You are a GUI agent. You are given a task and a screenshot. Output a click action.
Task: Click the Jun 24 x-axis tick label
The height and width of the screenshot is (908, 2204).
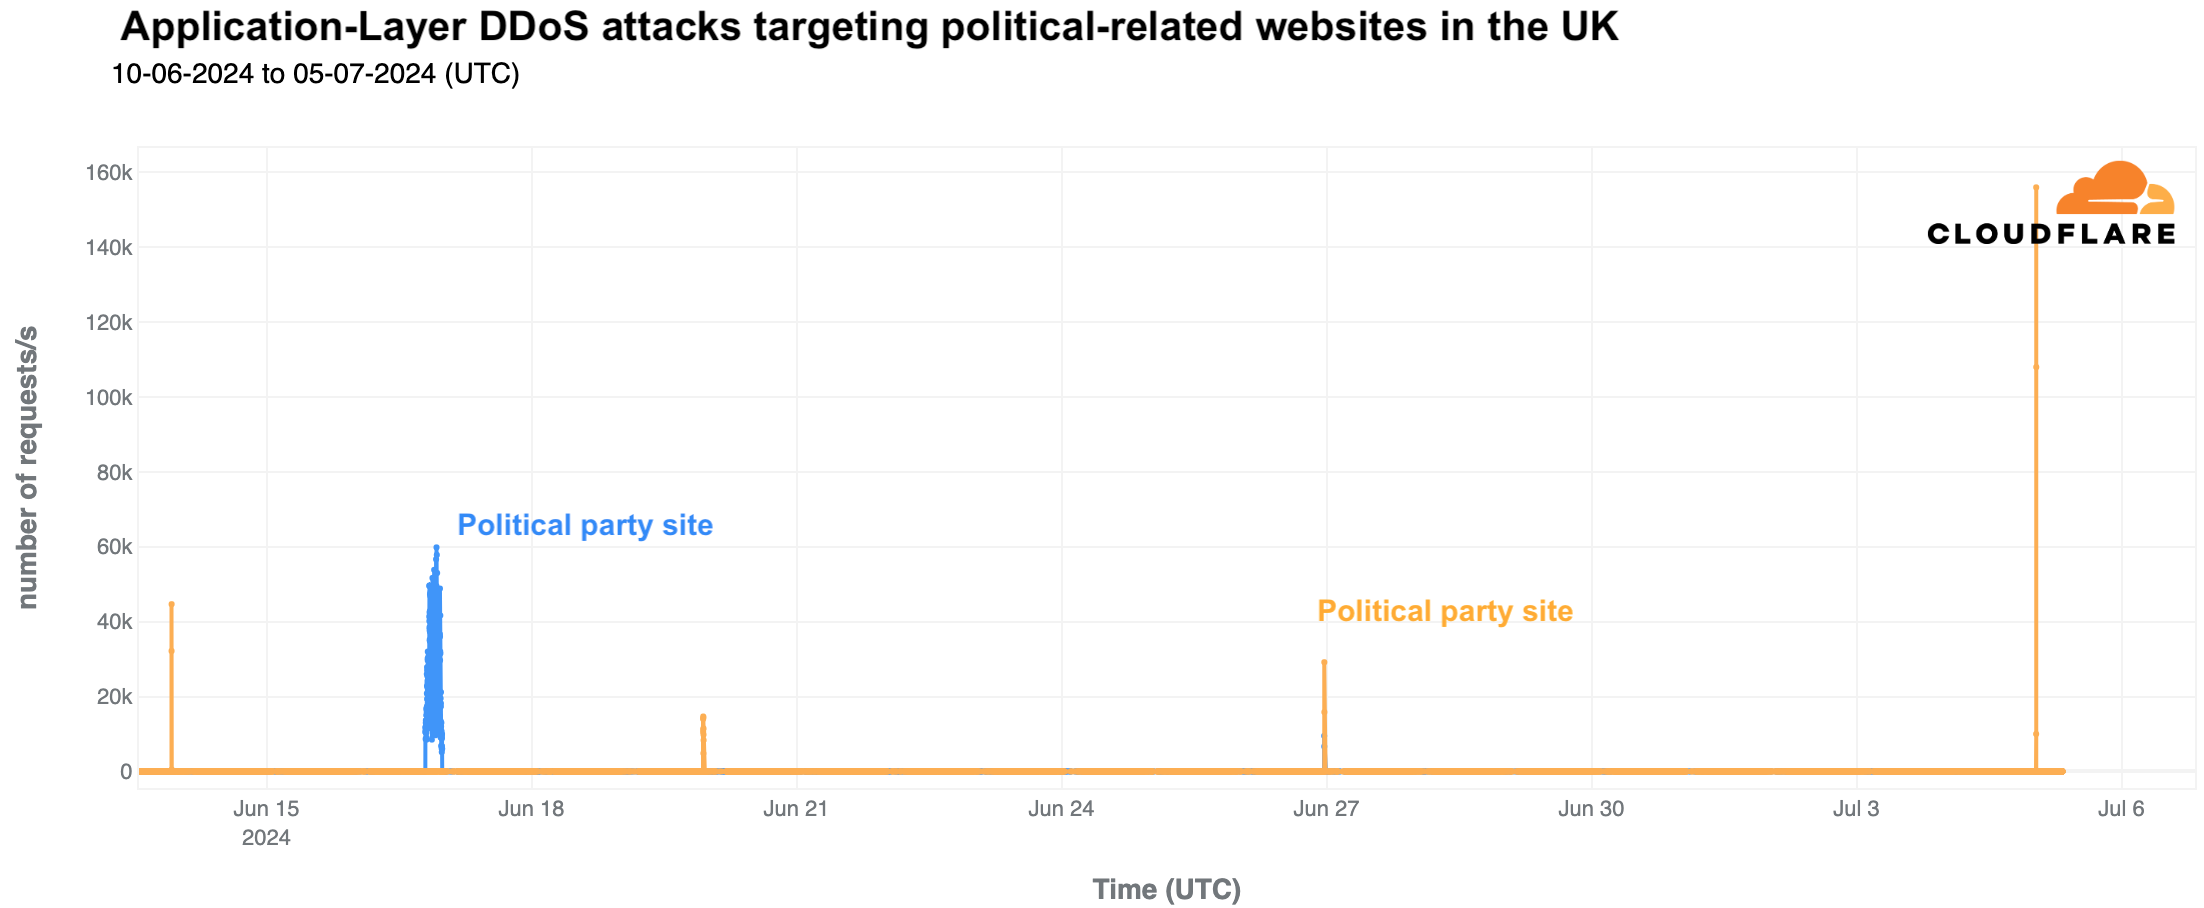(x=1061, y=808)
